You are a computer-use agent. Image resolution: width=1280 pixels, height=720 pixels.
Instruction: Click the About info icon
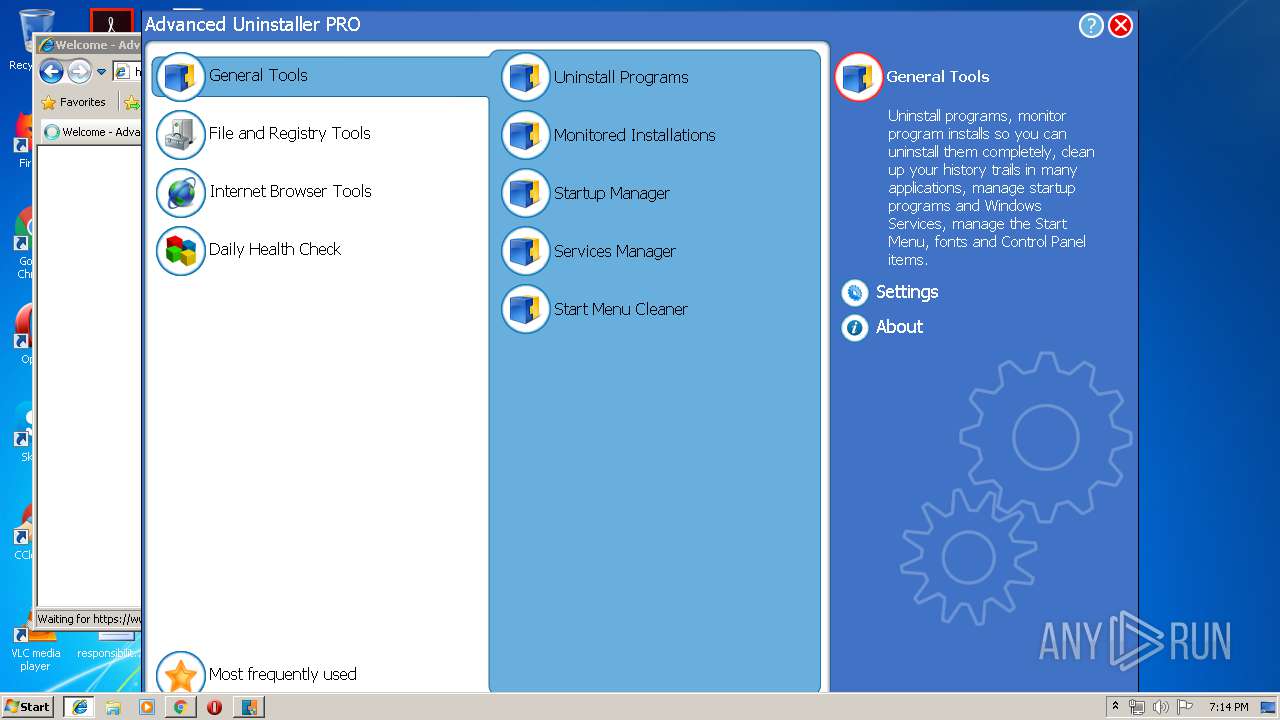855,327
